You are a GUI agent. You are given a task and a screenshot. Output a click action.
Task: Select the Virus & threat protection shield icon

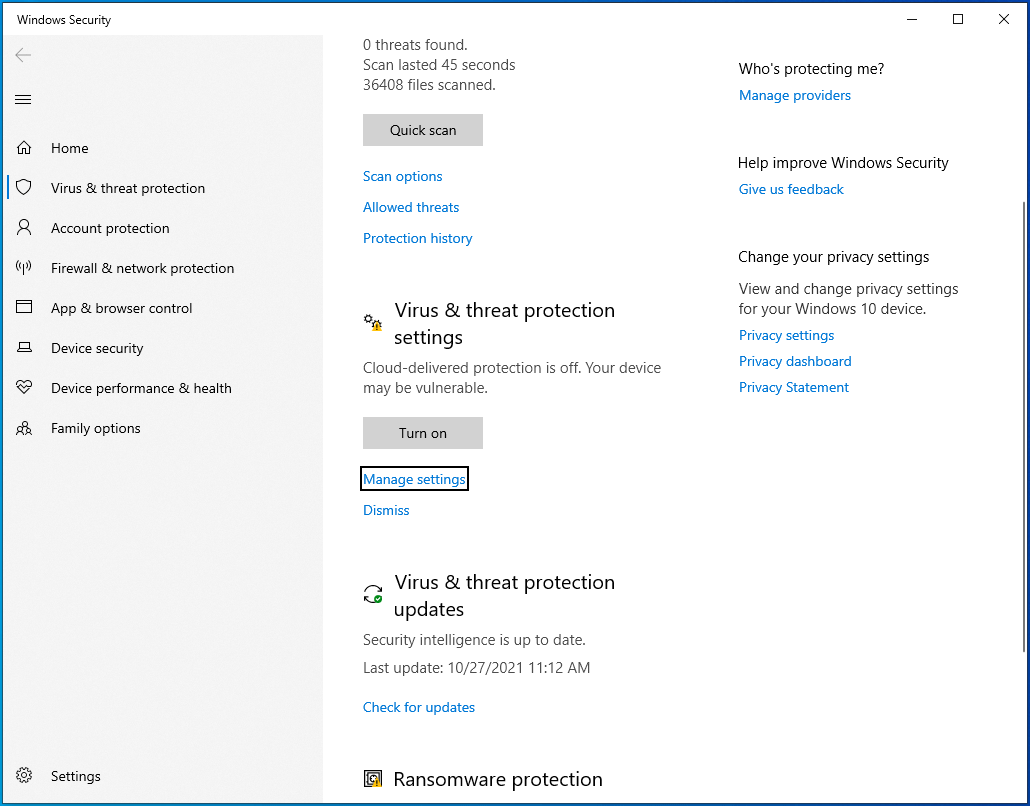coord(24,188)
